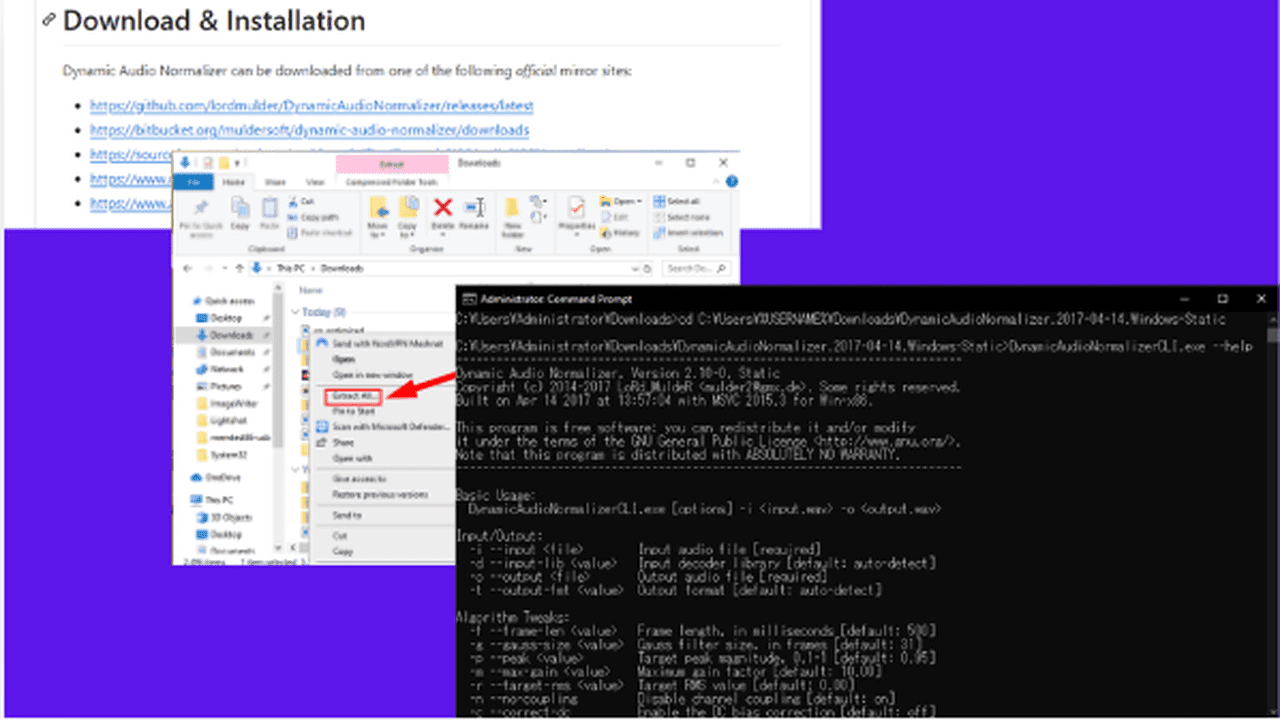Click Pin to Quick access in Explorer ribbon
Image resolution: width=1280 pixels, height=720 pixels.
(x=201, y=216)
